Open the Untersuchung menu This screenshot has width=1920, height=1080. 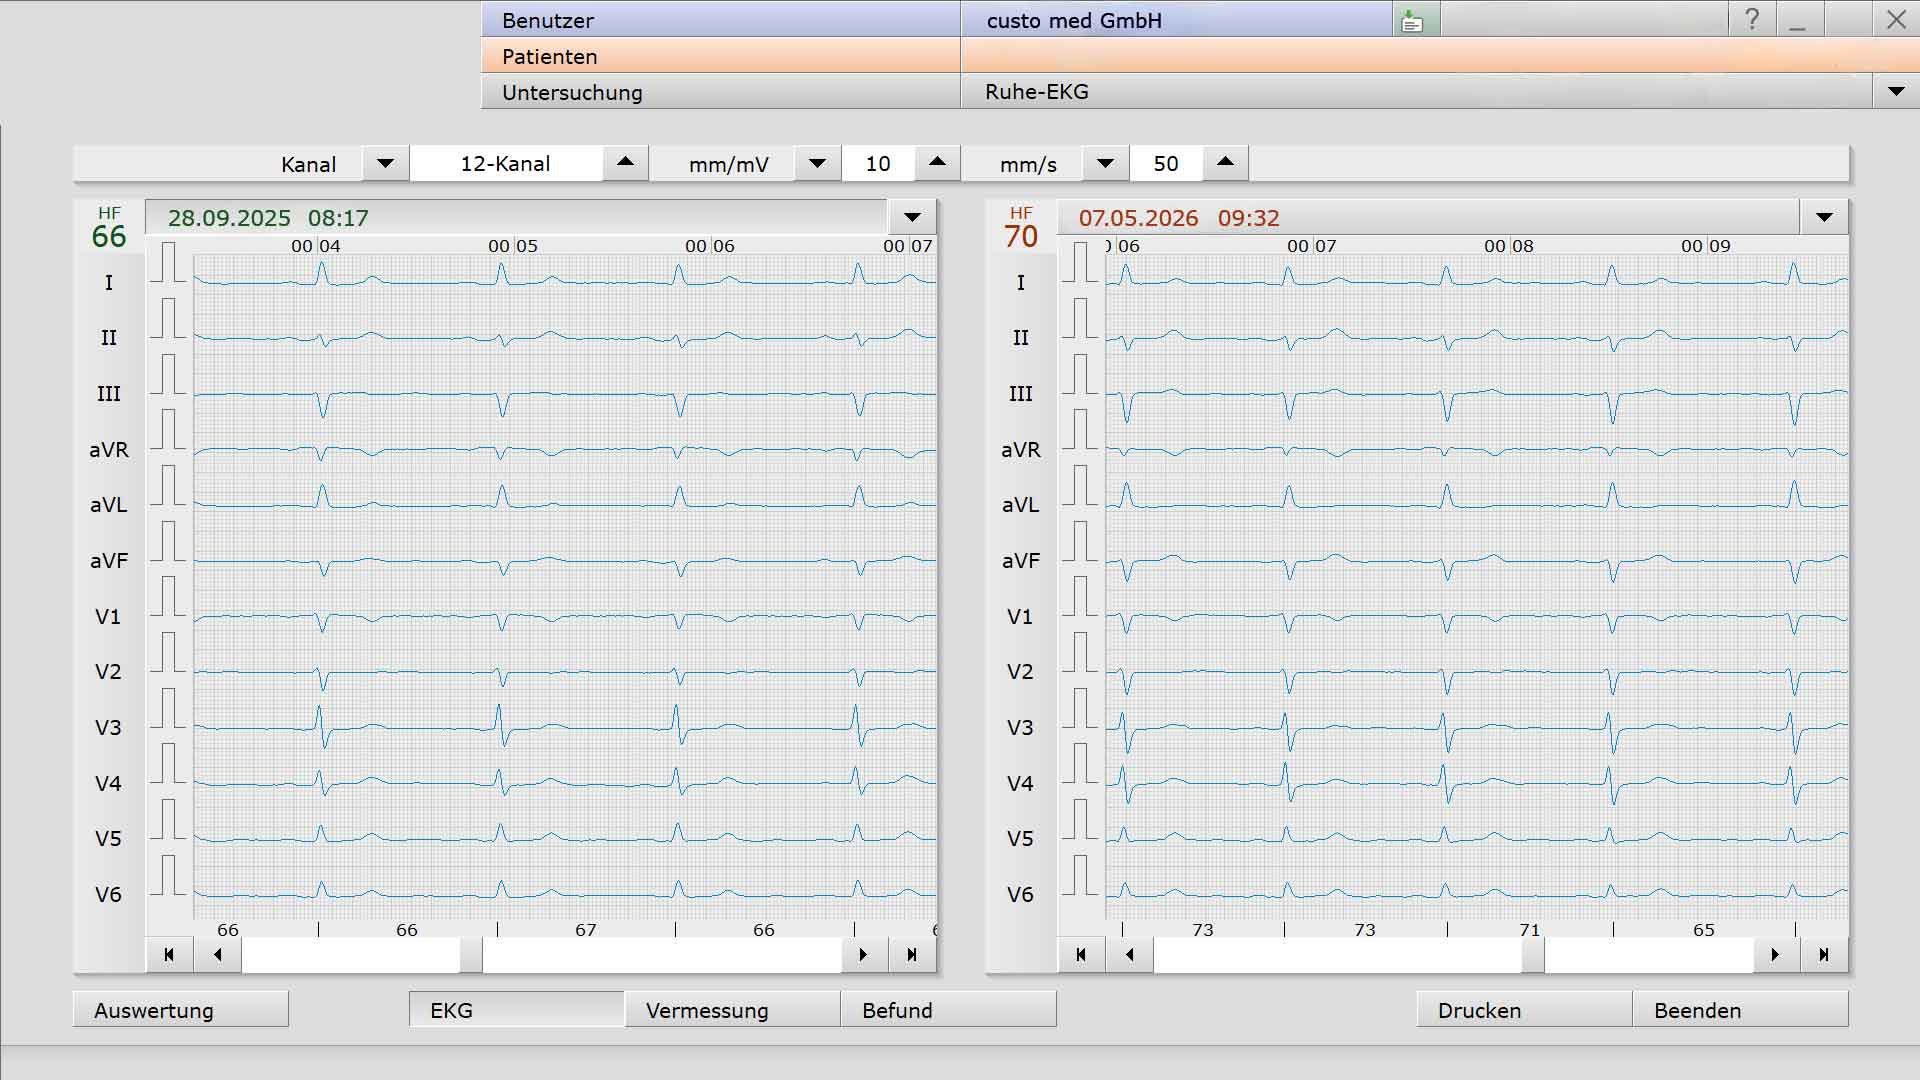pos(720,92)
